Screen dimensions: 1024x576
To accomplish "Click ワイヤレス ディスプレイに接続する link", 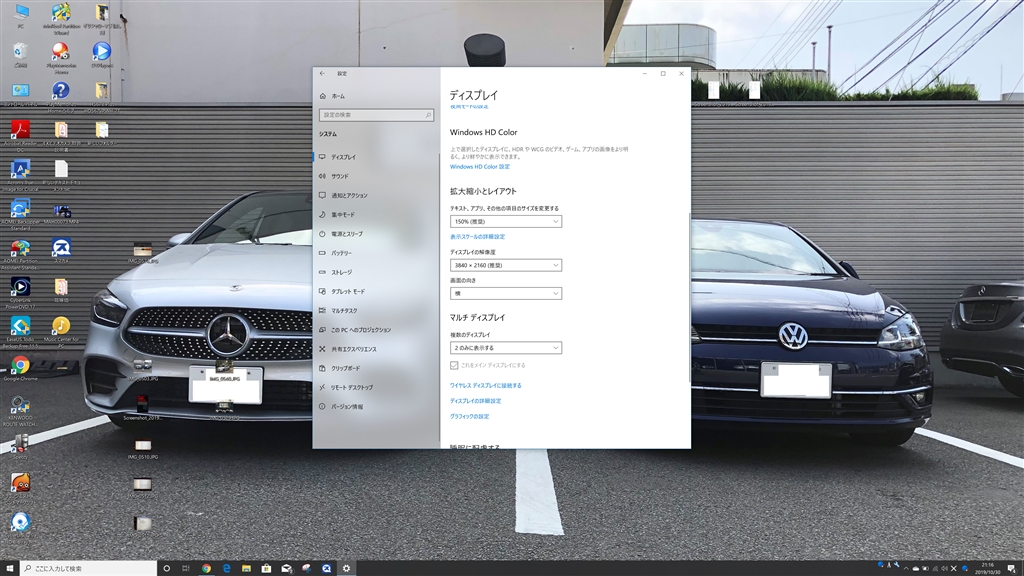I will pos(485,385).
